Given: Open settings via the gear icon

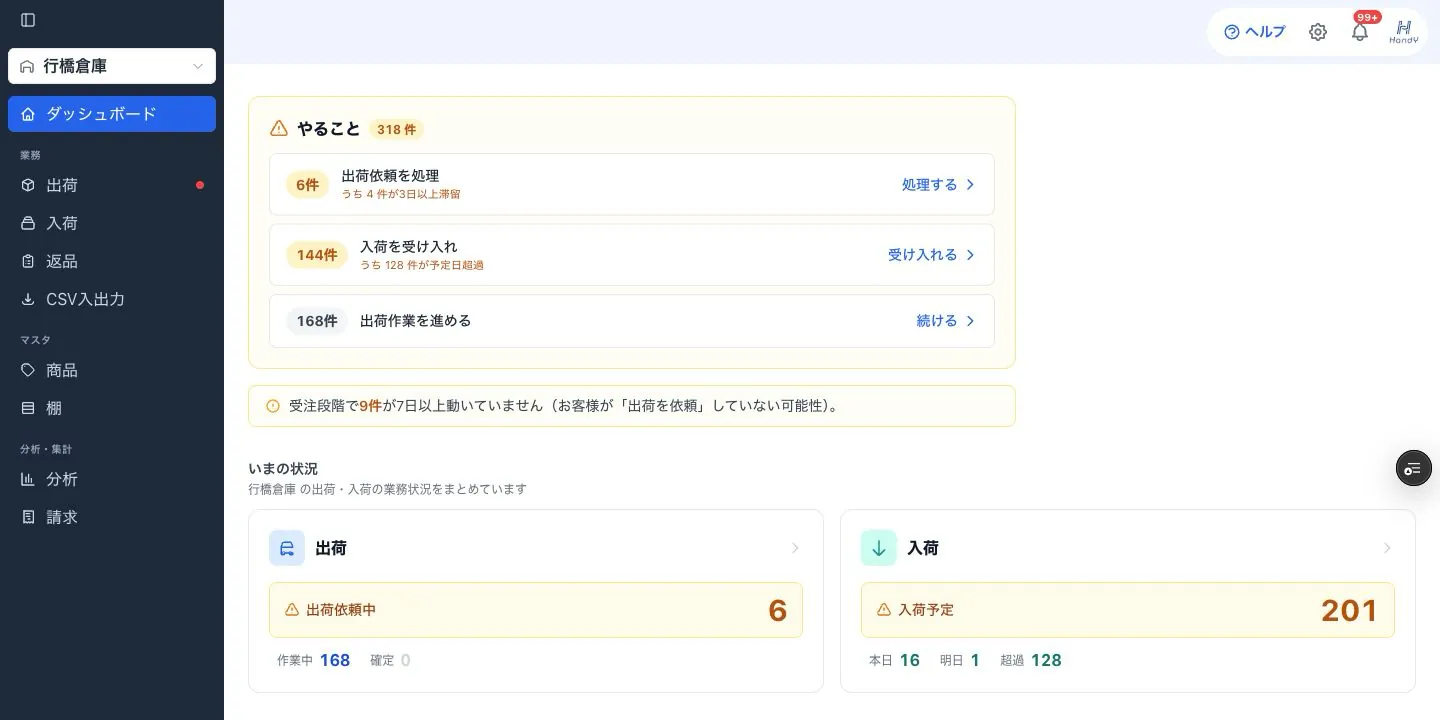Looking at the screenshot, I should coord(1318,32).
